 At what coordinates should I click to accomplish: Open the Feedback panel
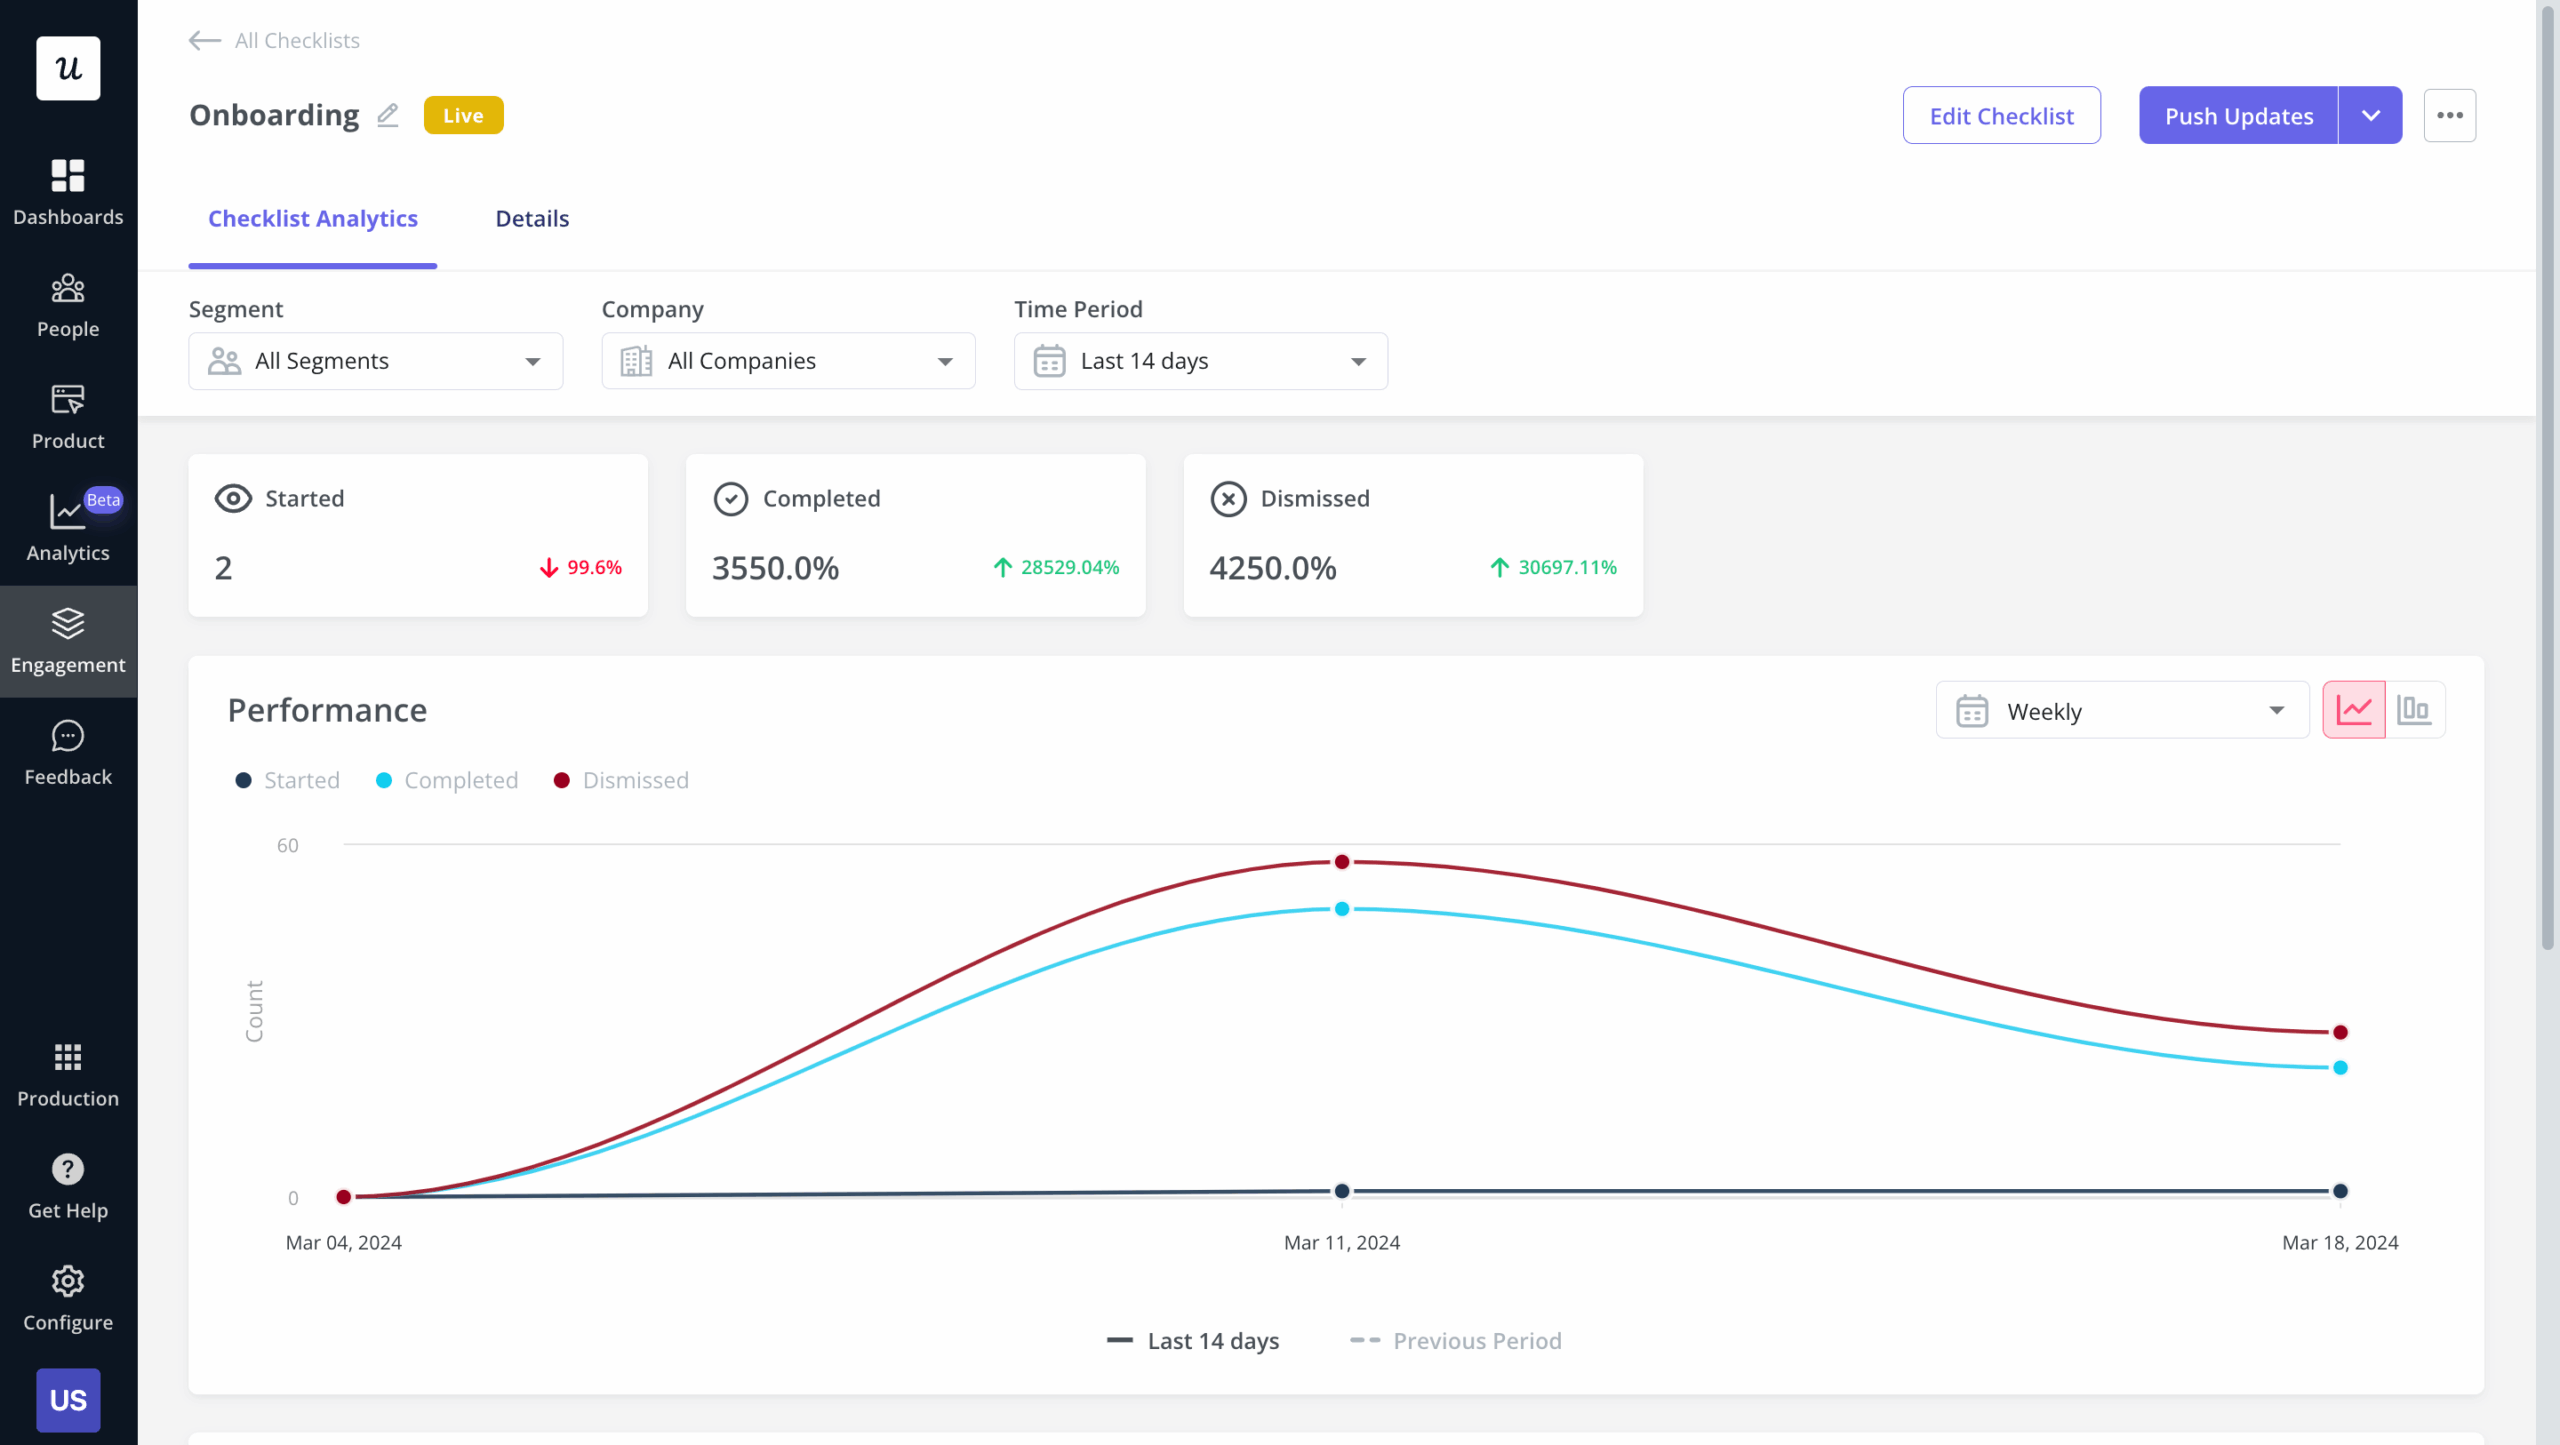coord(68,750)
